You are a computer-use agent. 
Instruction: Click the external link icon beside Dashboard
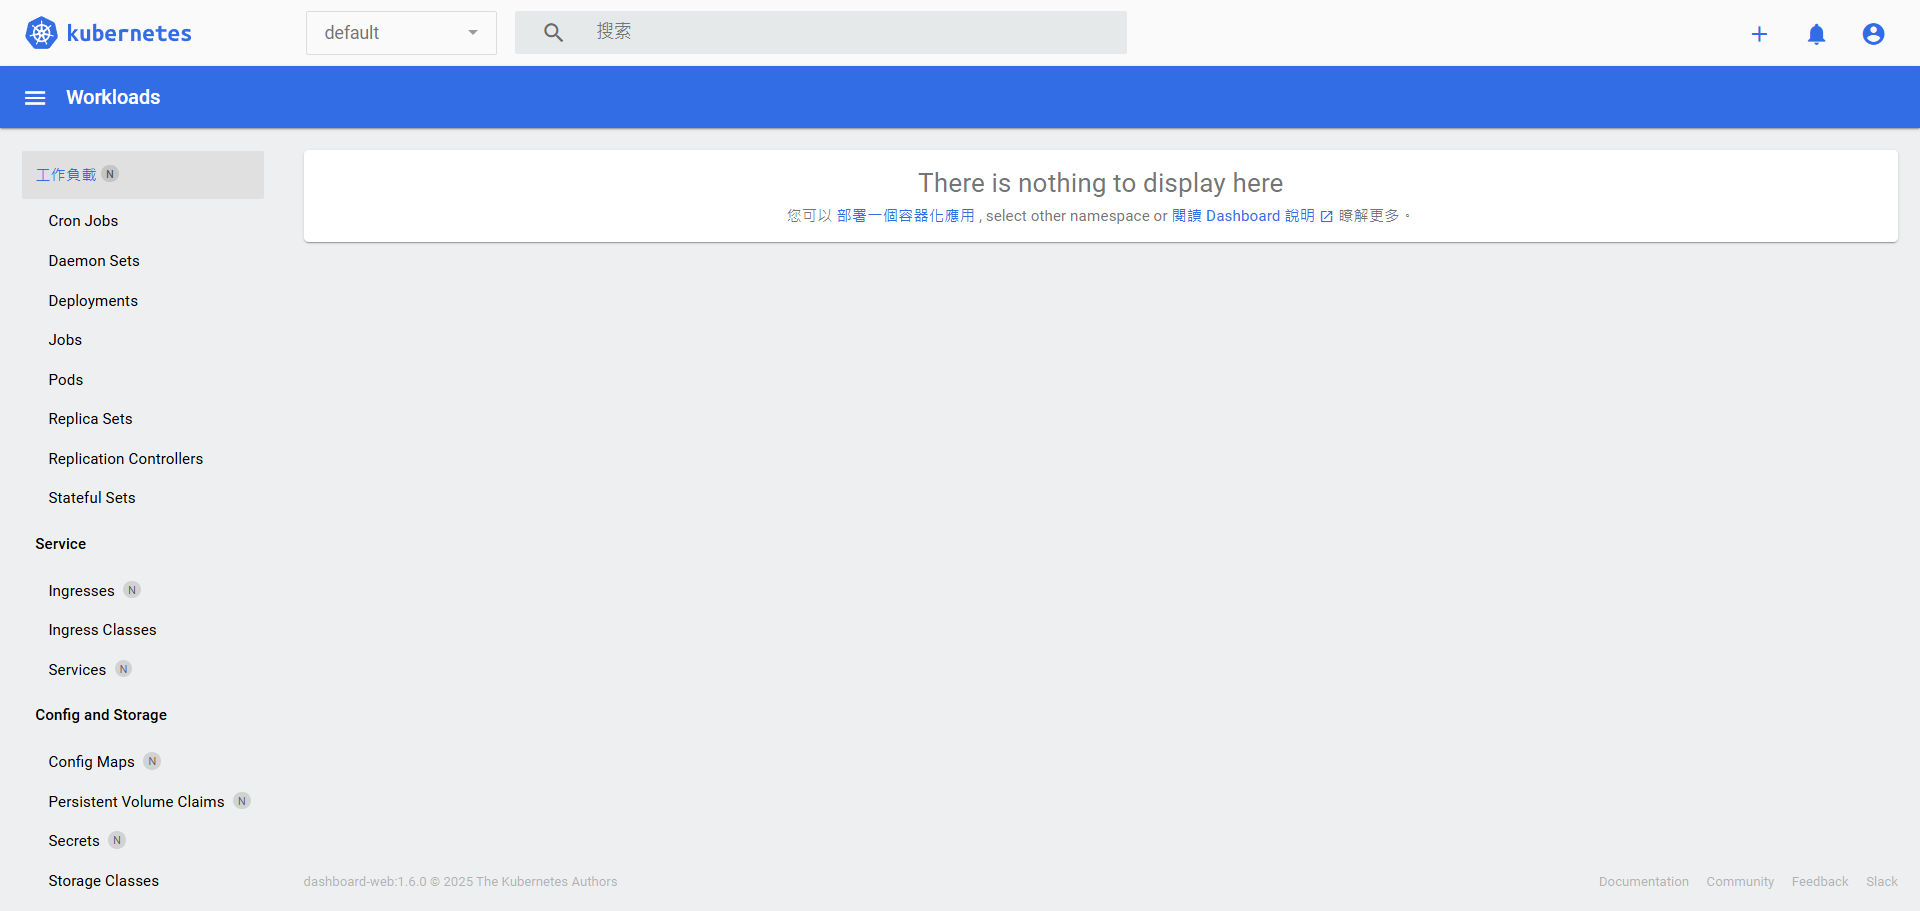[1326, 217]
